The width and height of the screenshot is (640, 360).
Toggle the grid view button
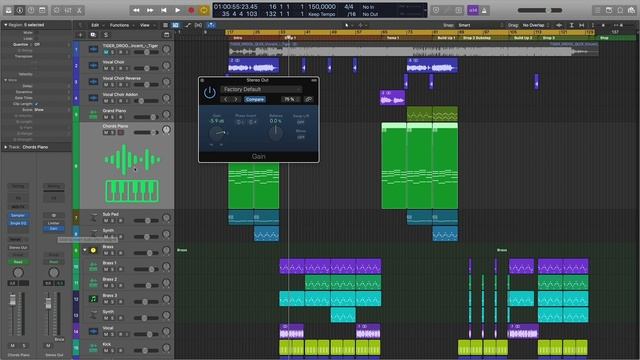pos(176,25)
